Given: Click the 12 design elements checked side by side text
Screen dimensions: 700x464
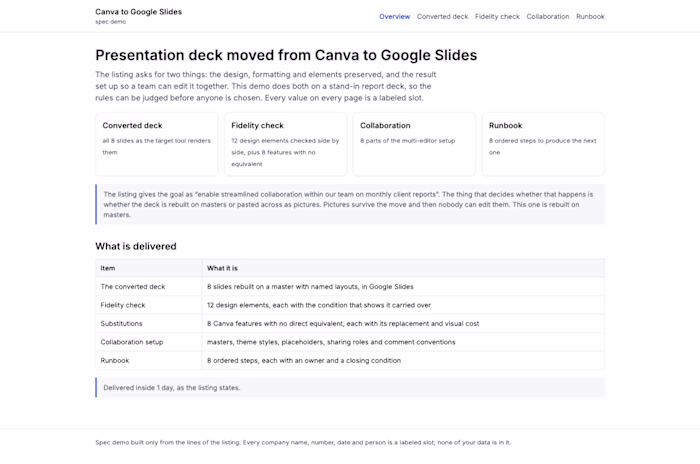Looking at the screenshot, I should (285, 152).
